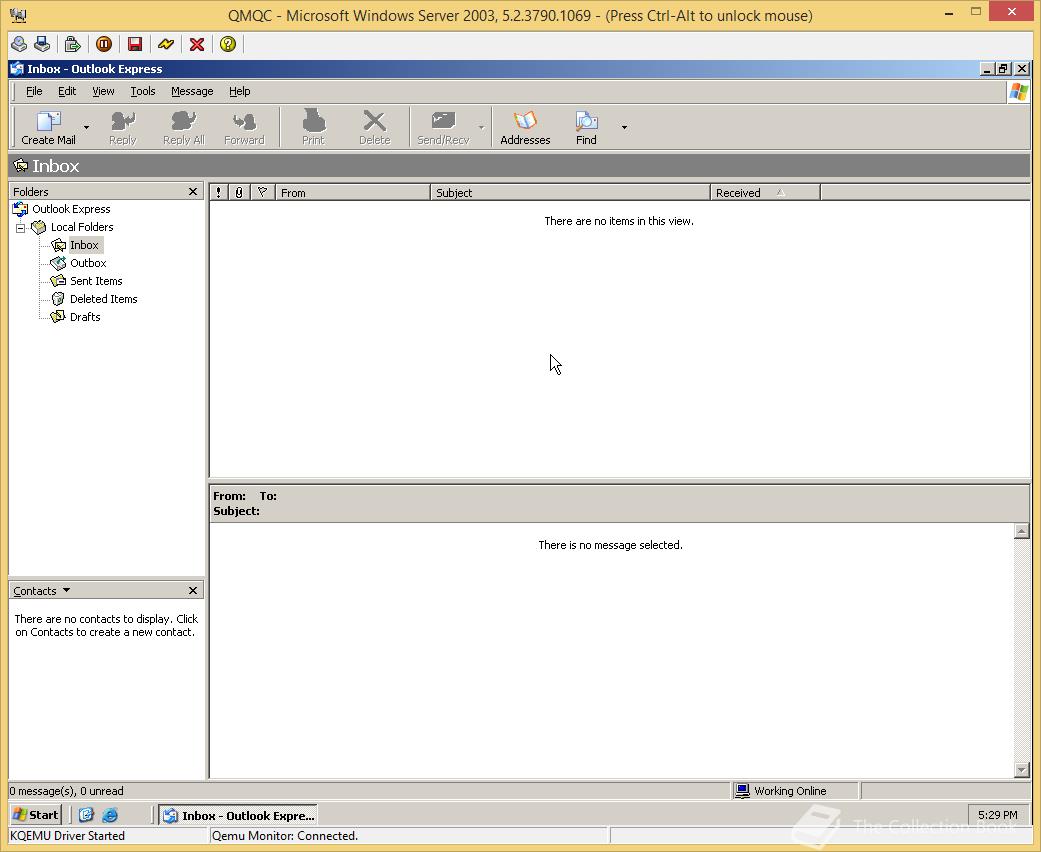The width and height of the screenshot is (1041, 852).
Task: Select the Outbox folder
Action: 88,263
